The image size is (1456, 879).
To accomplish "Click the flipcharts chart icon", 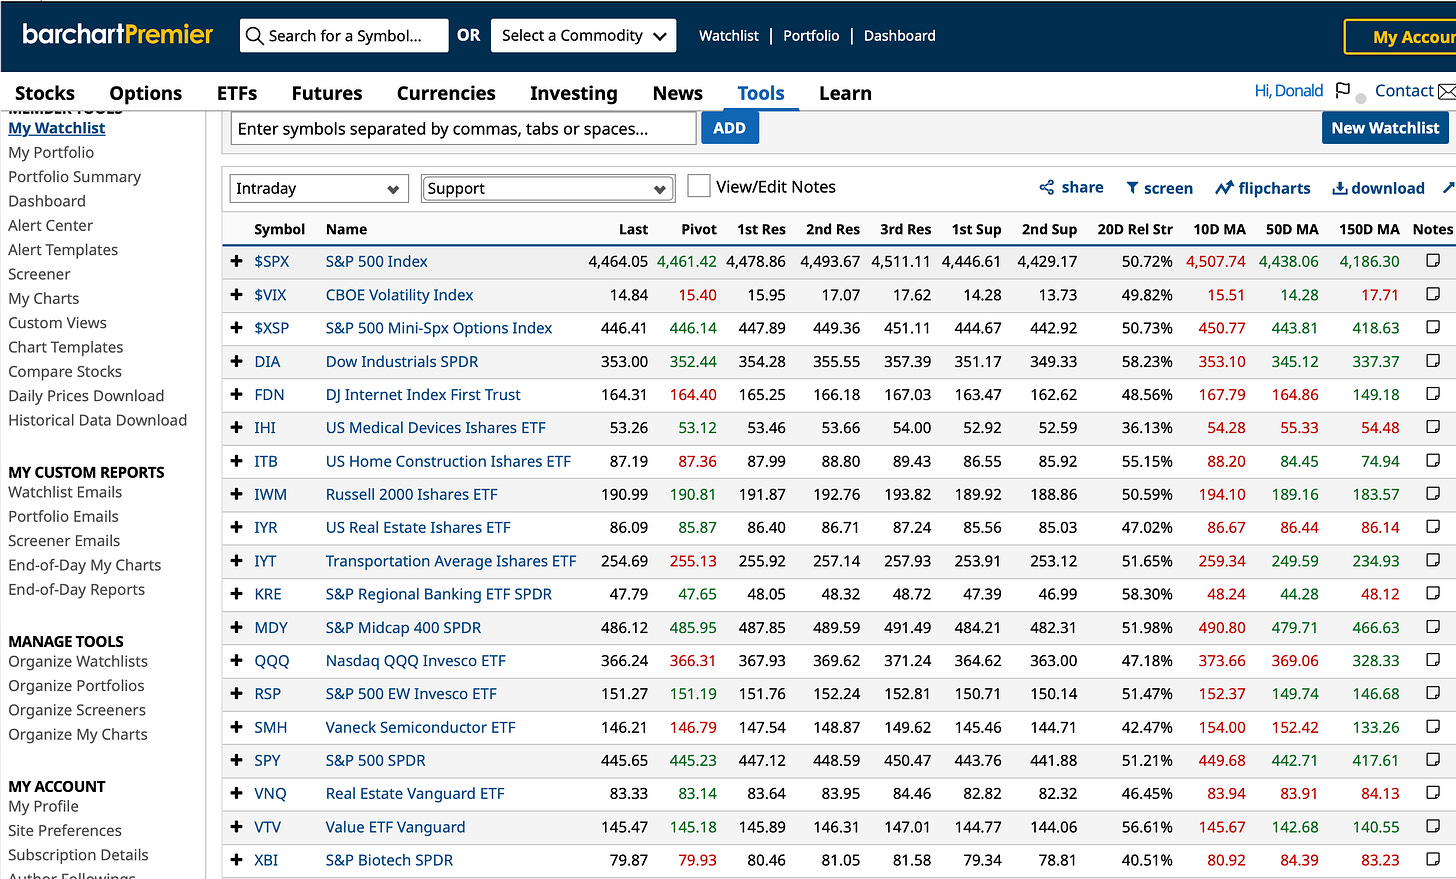I will click(1224, 188).
